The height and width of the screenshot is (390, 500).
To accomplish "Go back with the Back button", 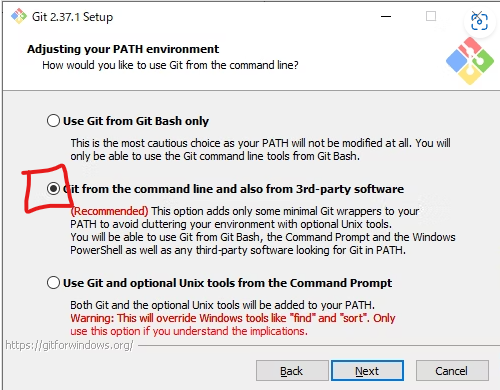I will [x=292, y=371].
